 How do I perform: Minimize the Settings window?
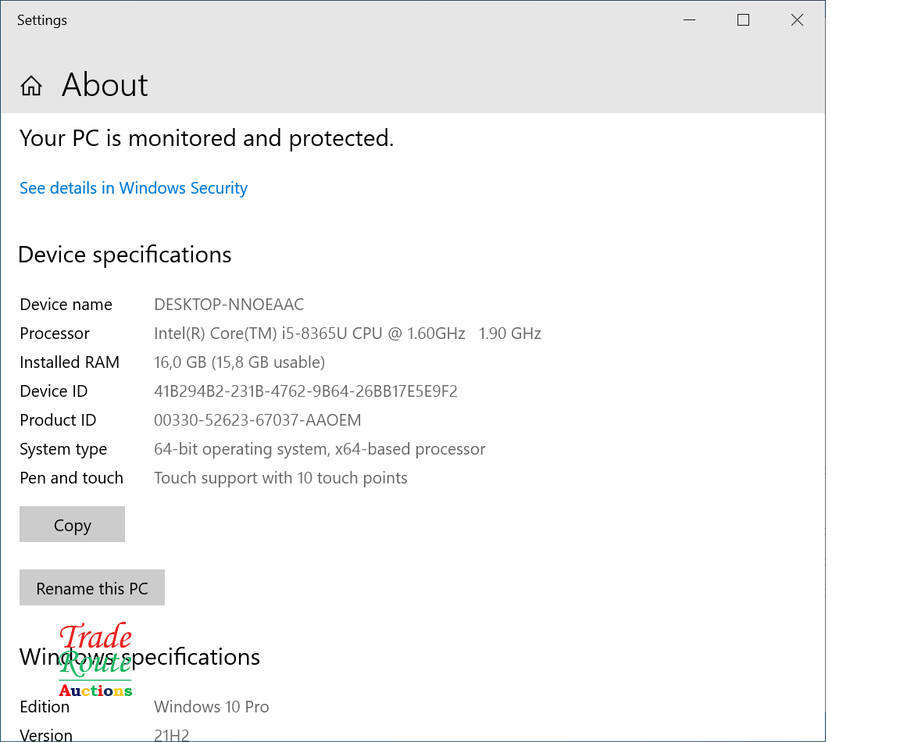(x=690, y=20)
